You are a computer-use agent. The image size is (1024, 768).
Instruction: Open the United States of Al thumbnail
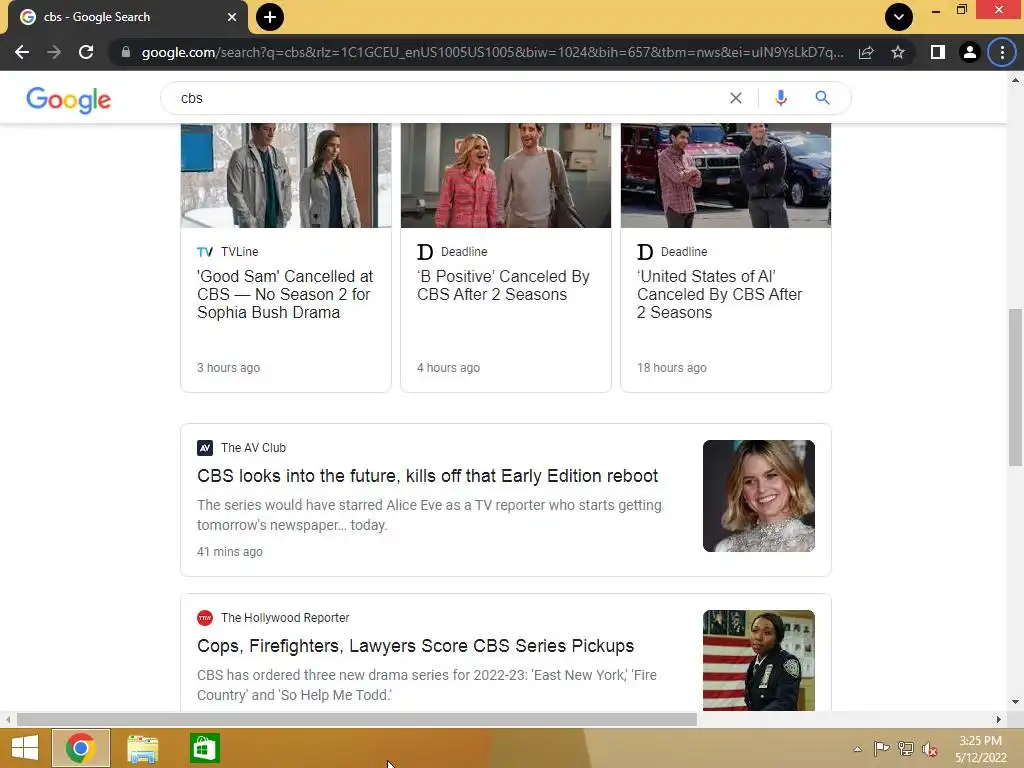pos(726,175)
